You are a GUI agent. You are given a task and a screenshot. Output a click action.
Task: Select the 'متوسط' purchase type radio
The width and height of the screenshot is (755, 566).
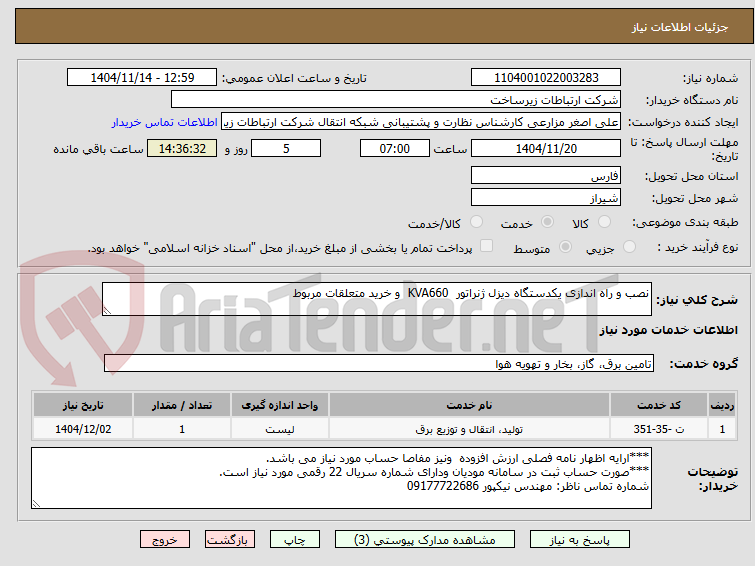pos(565,247)
